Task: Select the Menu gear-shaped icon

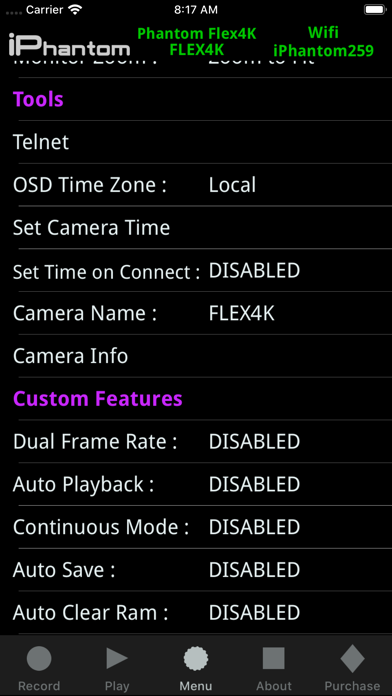Action: pyautogui.click(x=196, y=659)
